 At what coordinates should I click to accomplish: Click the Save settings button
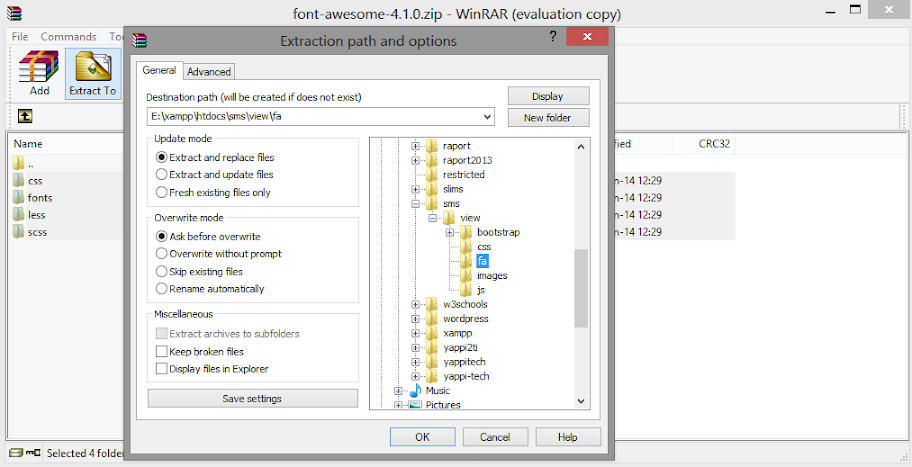coord(252,398)
